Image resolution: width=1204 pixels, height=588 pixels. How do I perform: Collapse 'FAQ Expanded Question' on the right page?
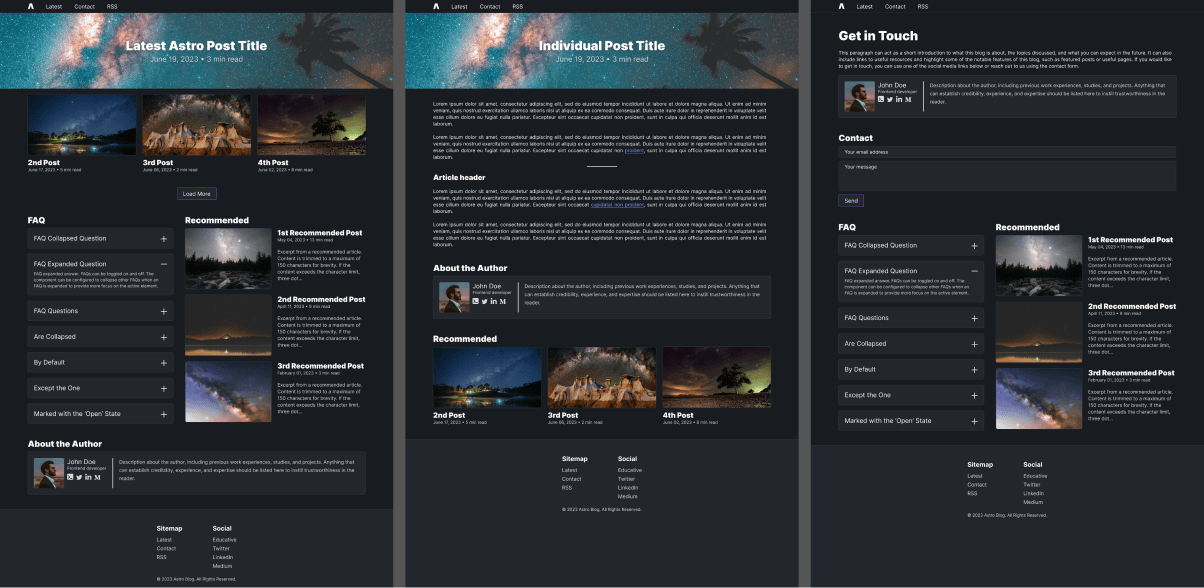(x=974, y=271)
